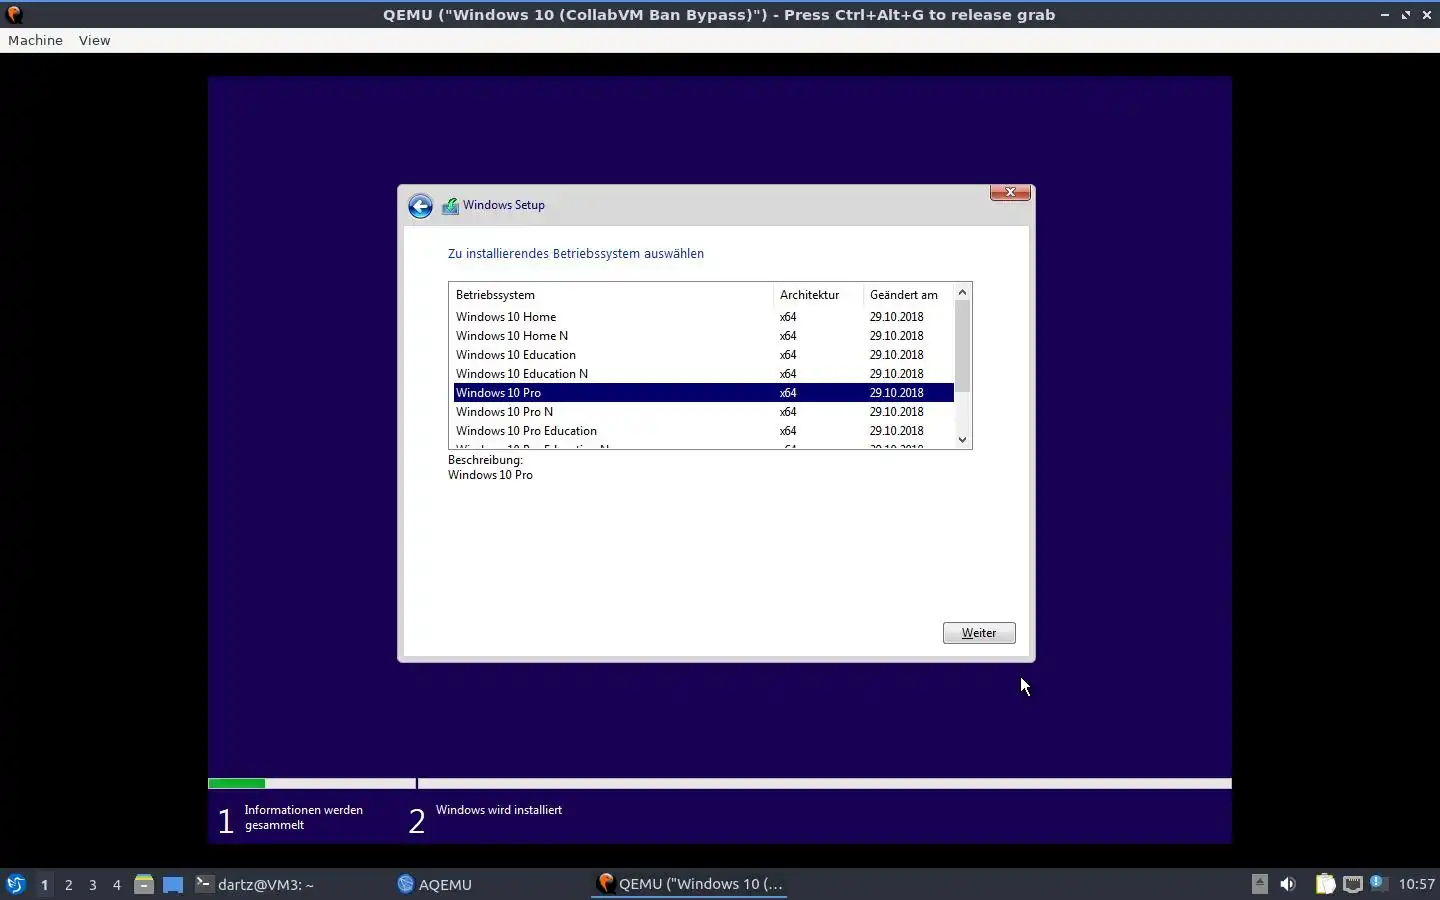Open the taskbar start menu icon
Screen dimensions: 1440x900
pos(15,884)
